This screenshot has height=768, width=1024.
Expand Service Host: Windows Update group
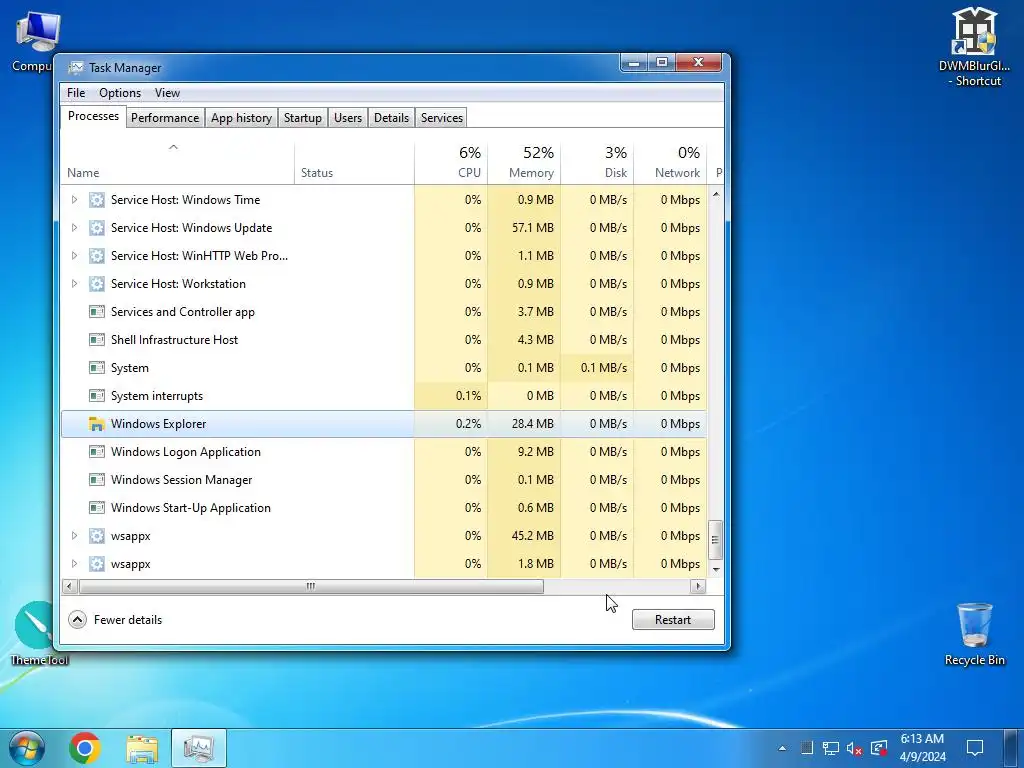pos(74,228)
